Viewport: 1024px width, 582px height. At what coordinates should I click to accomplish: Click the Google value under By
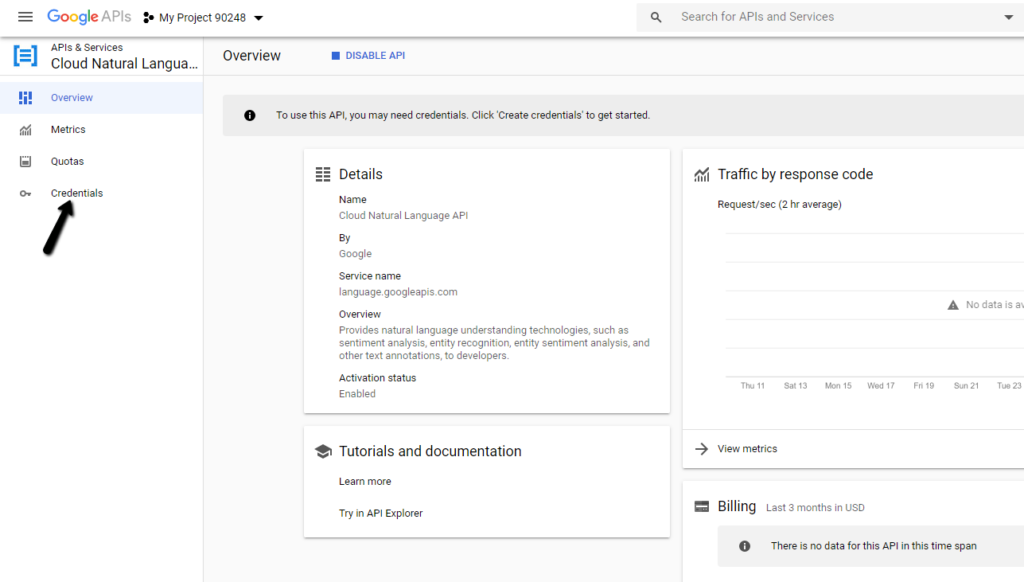coord(355,254)
